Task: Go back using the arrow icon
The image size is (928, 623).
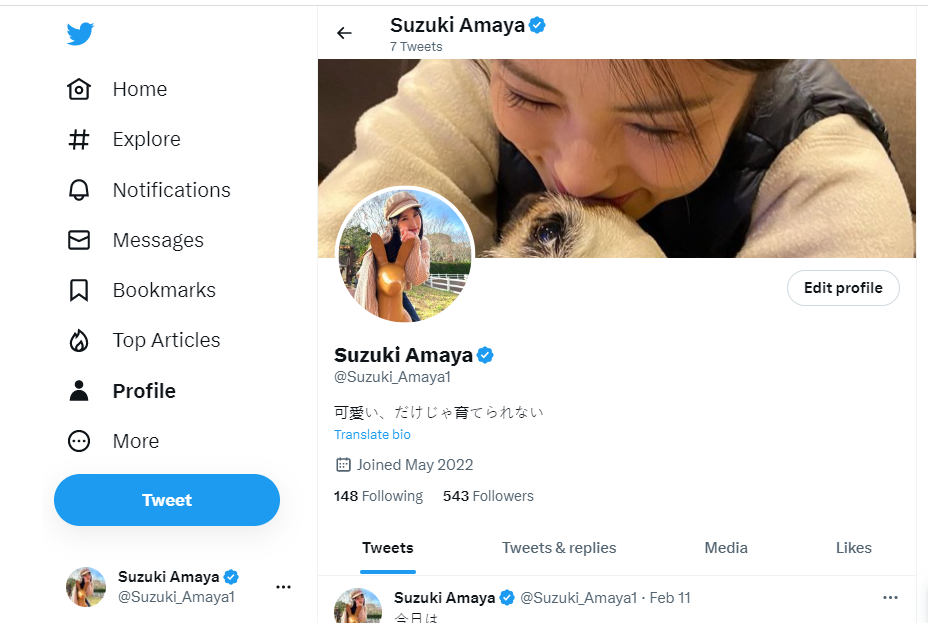Action: (344, 33)
